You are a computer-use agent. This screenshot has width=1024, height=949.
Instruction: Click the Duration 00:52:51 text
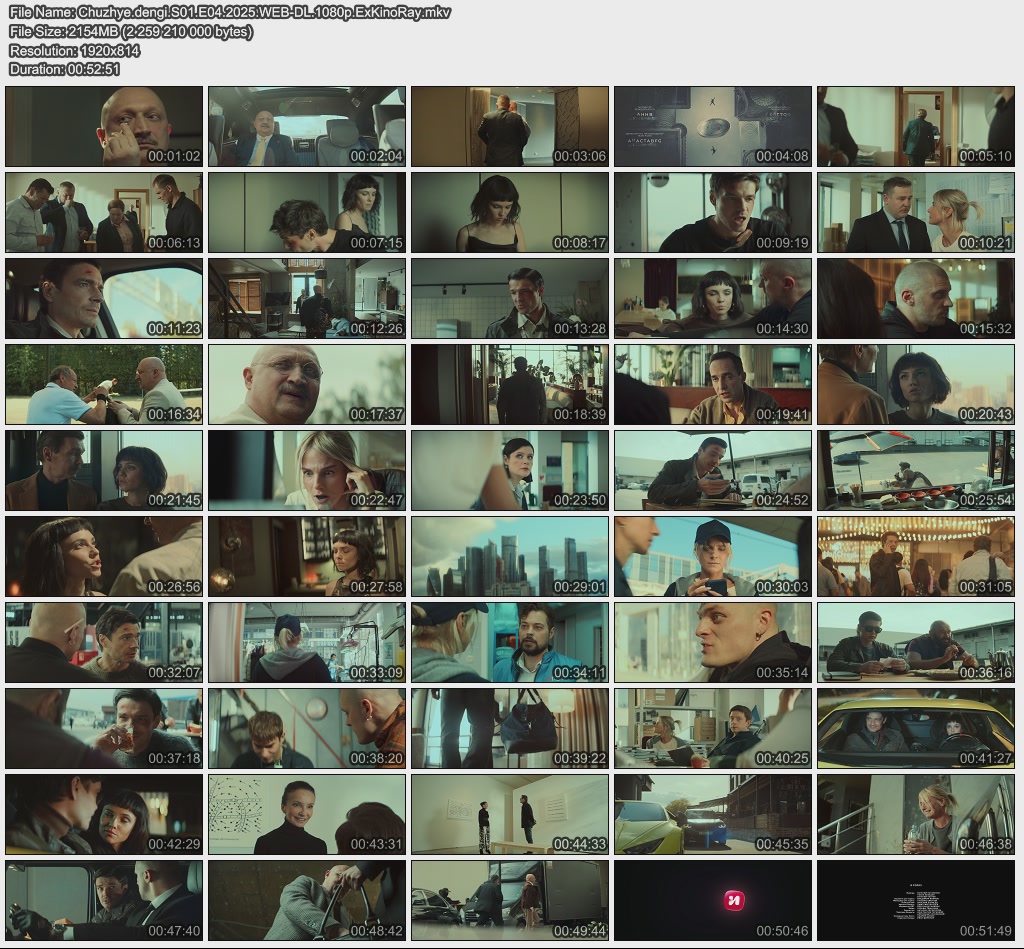coord(65,69)
